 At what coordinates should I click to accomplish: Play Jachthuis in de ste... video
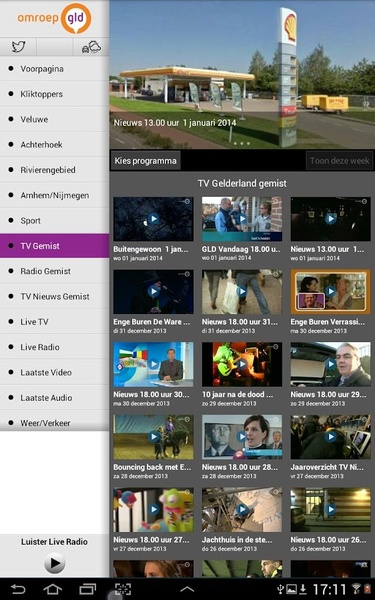(x=242, y=510)
